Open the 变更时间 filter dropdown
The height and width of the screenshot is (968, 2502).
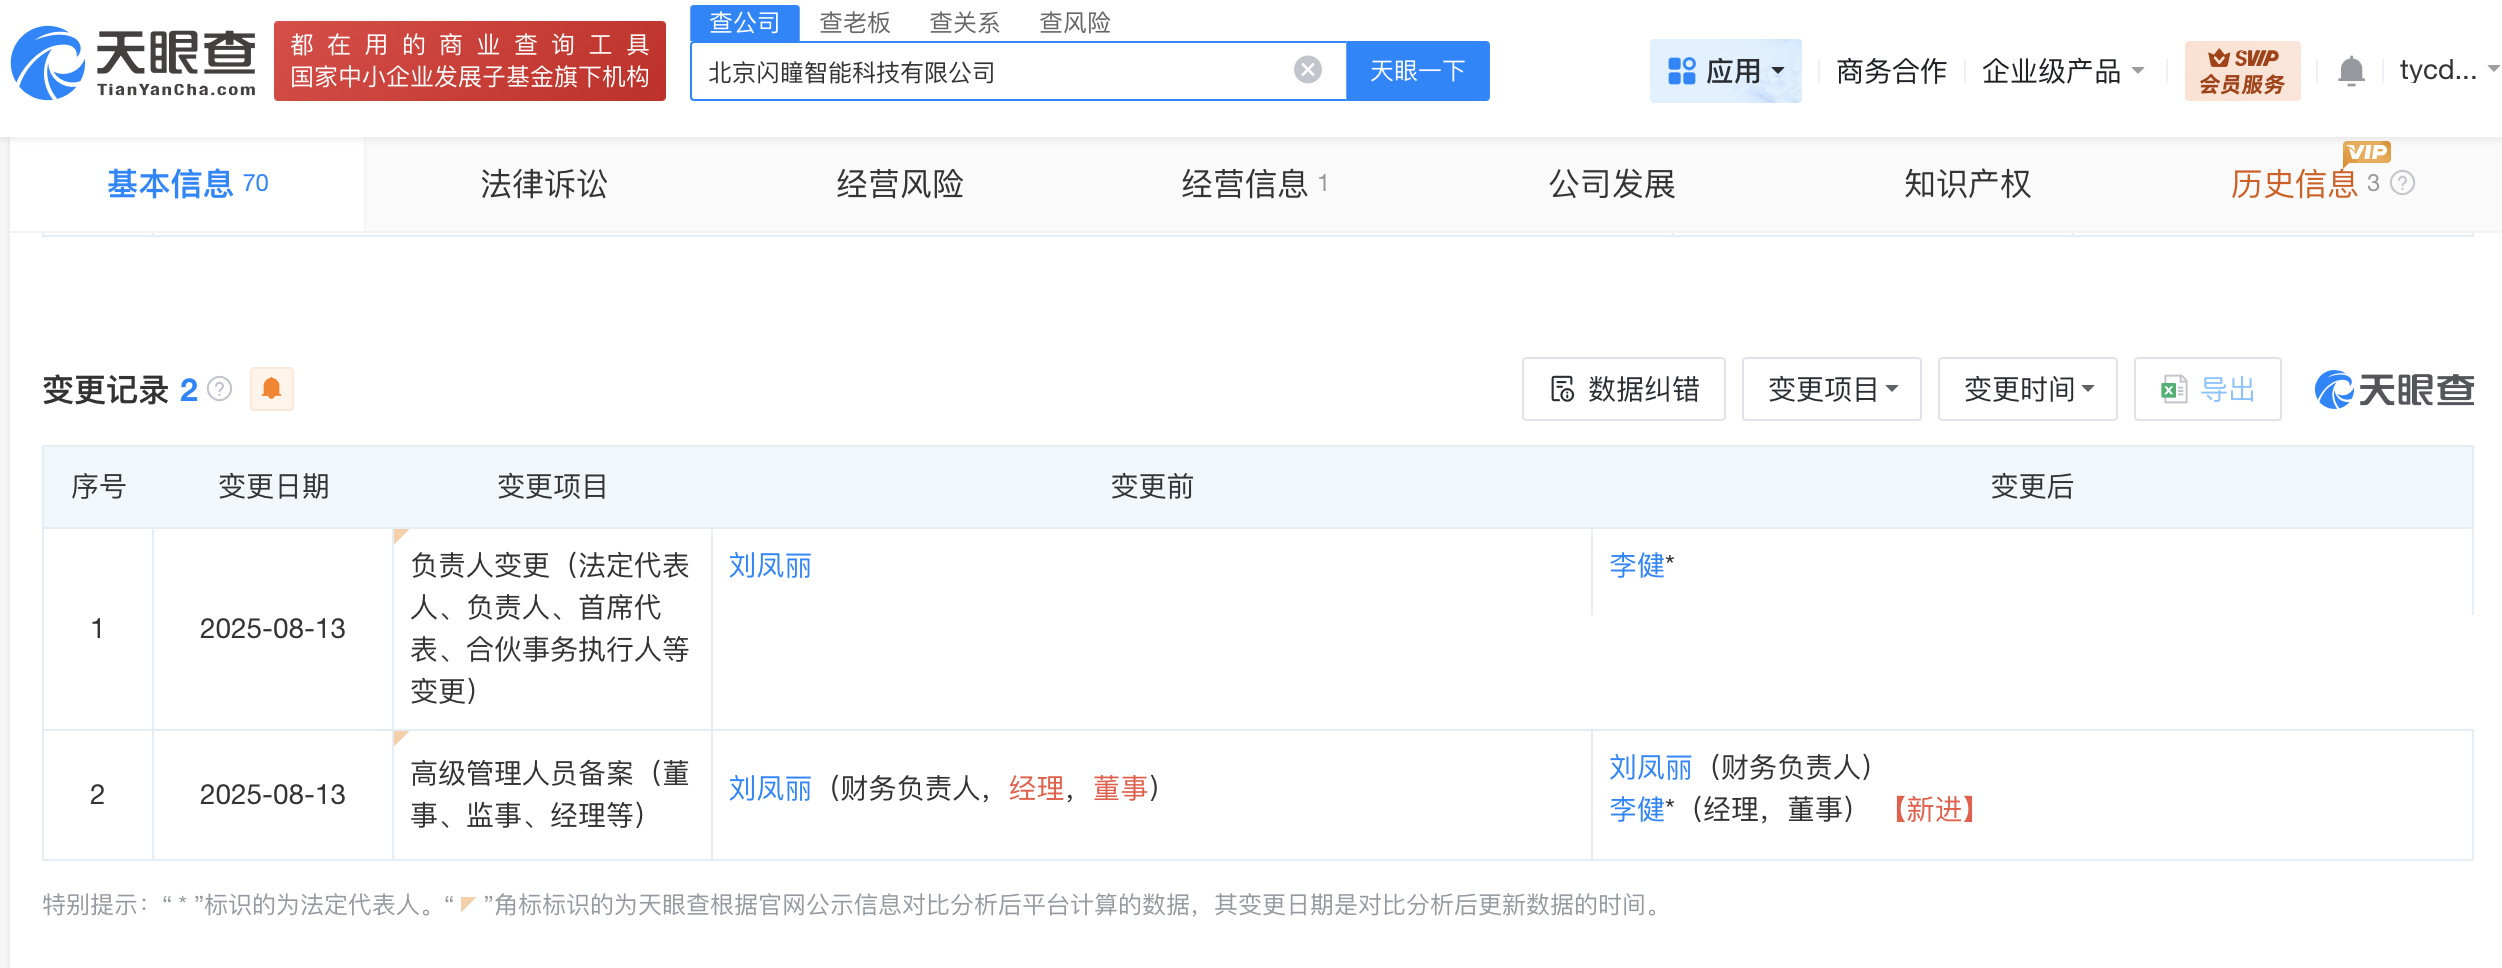click(x=2027, y=390)
